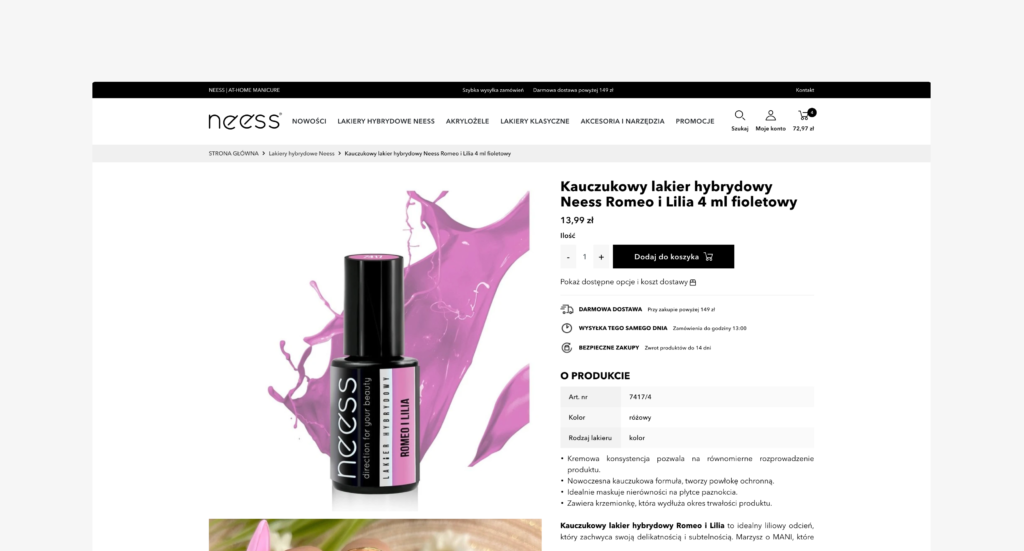
Task: Open Kontakt link in top bar
Action: click(x=805, y=90)
